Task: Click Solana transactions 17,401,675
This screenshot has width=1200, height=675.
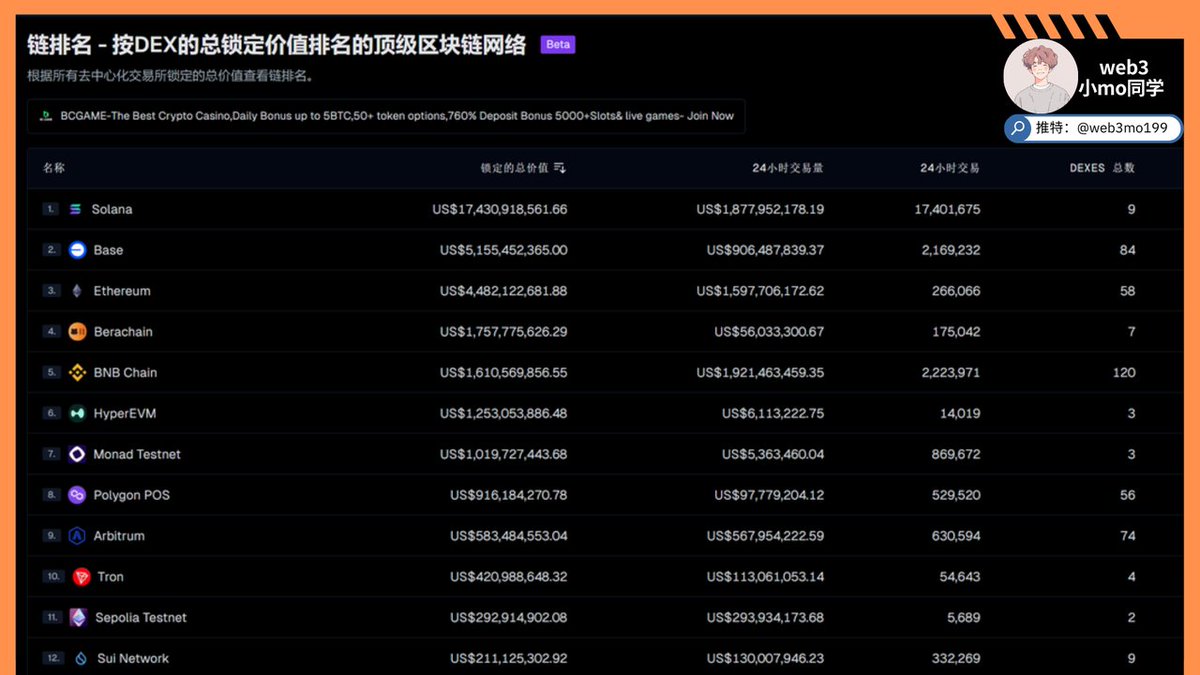Action: (947, 209)
